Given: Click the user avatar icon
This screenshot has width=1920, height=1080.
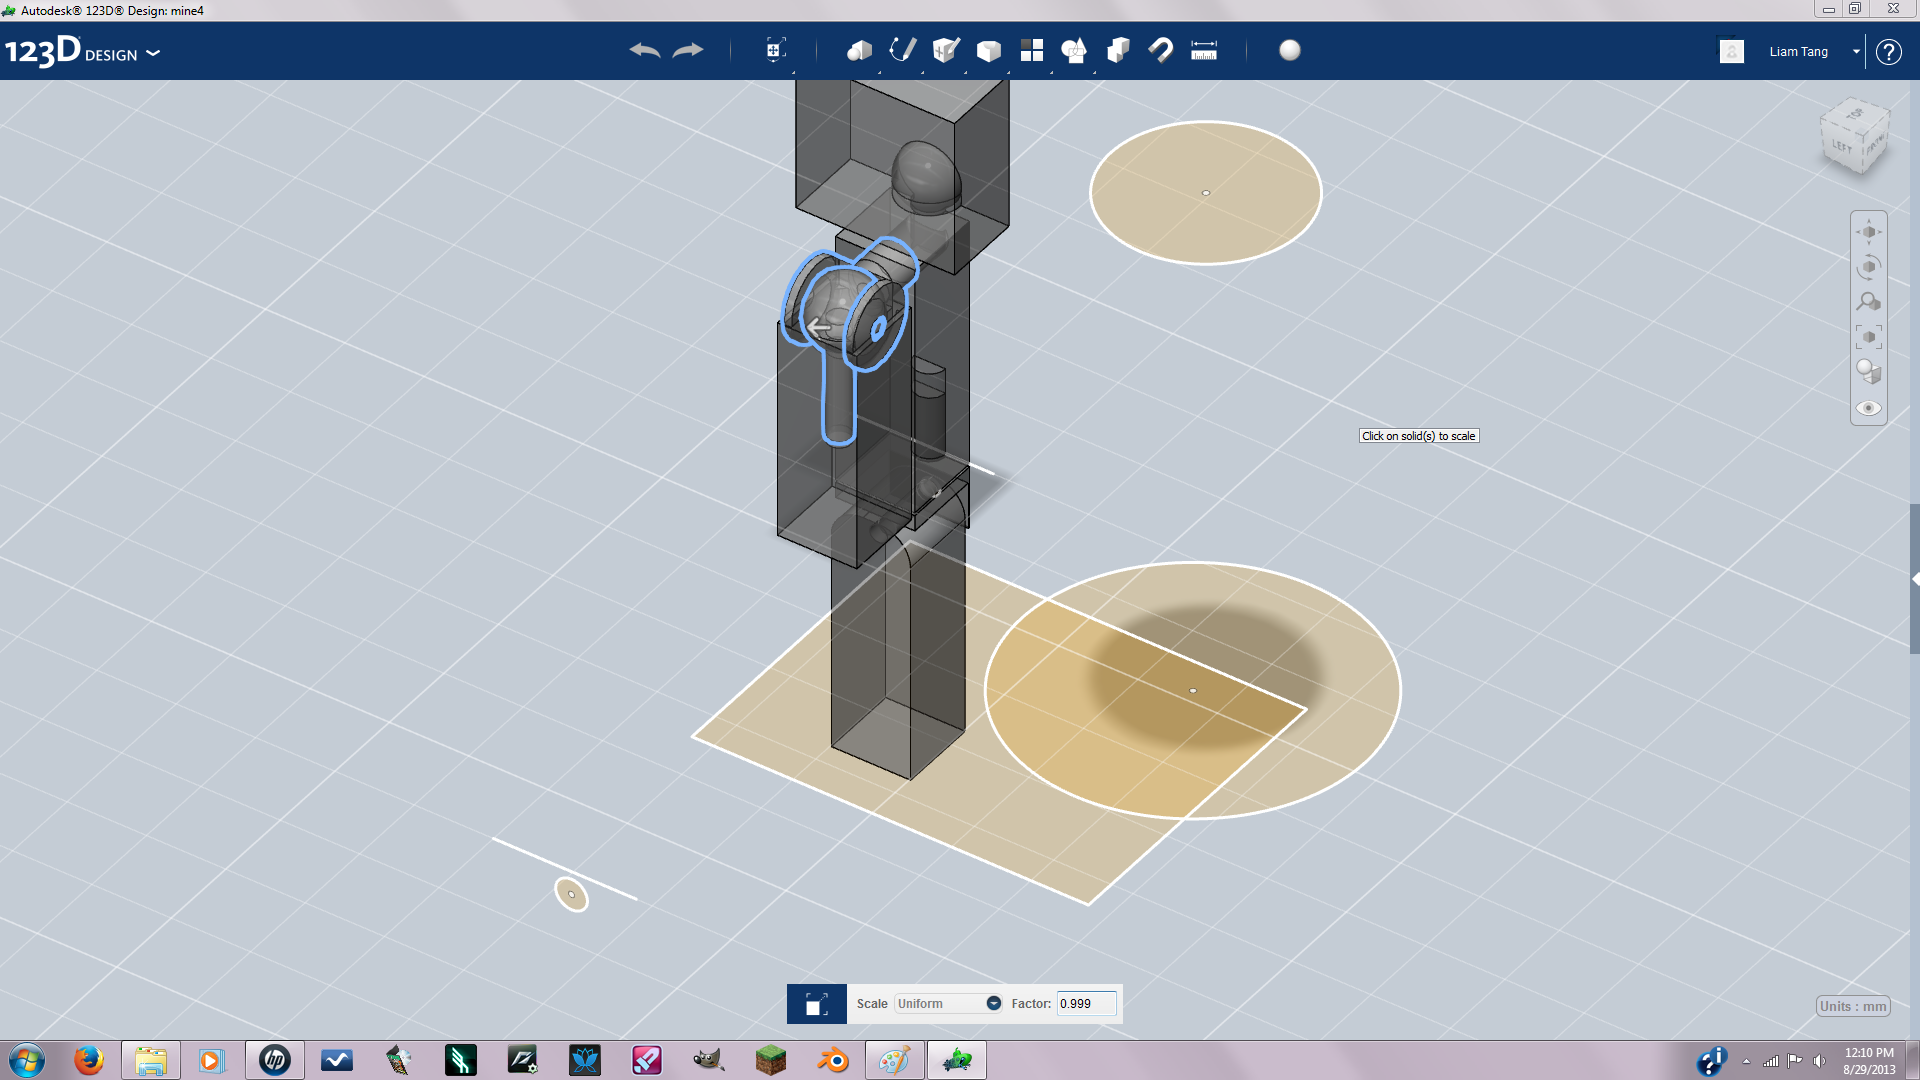Looking at the screenshot, I should tap(1732, 52).
